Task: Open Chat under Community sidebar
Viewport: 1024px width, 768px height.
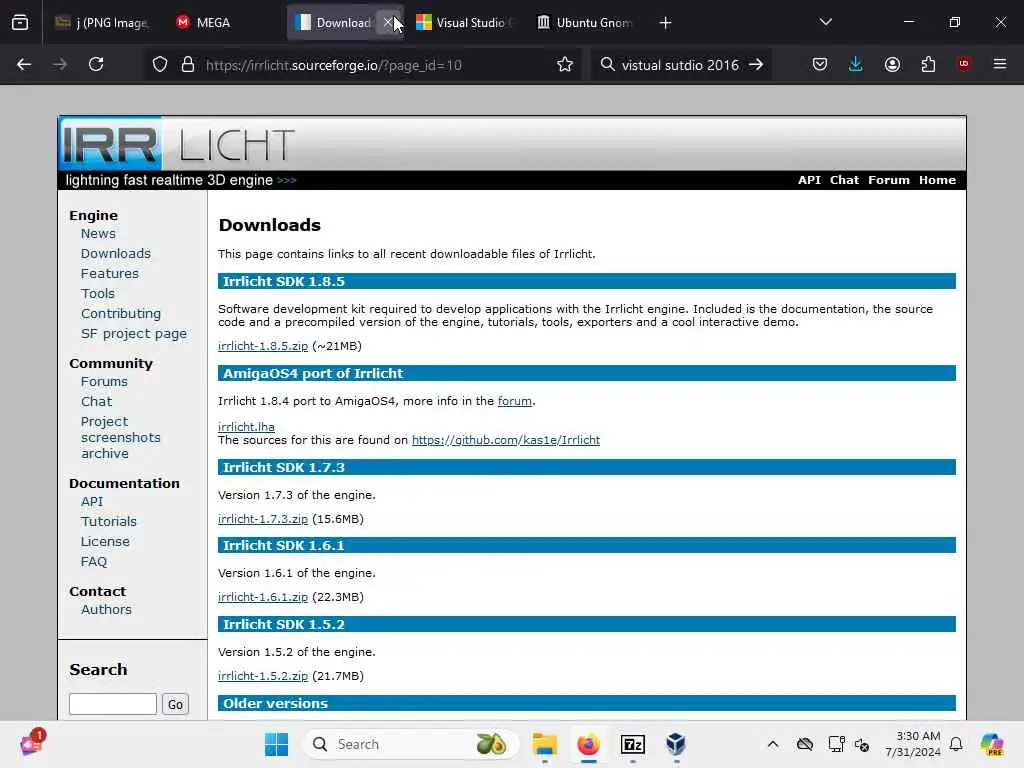Action: [96, 402]
